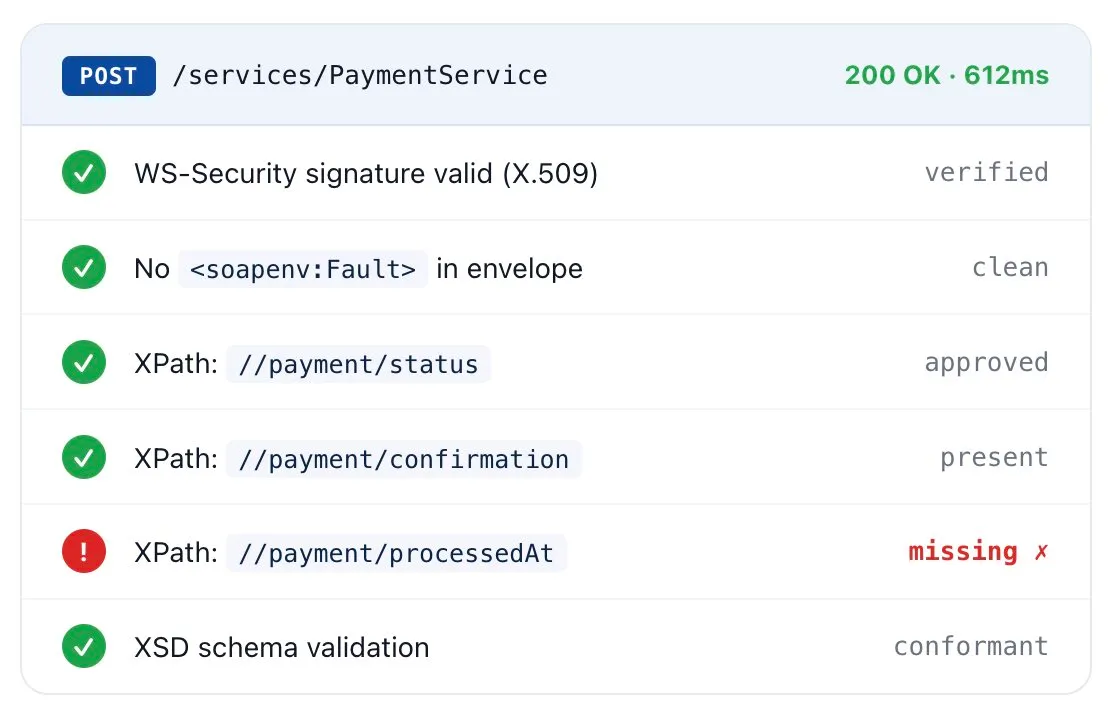
Task: Select WS-Security signature valid (X.509) text
Action: coord(366,173)
